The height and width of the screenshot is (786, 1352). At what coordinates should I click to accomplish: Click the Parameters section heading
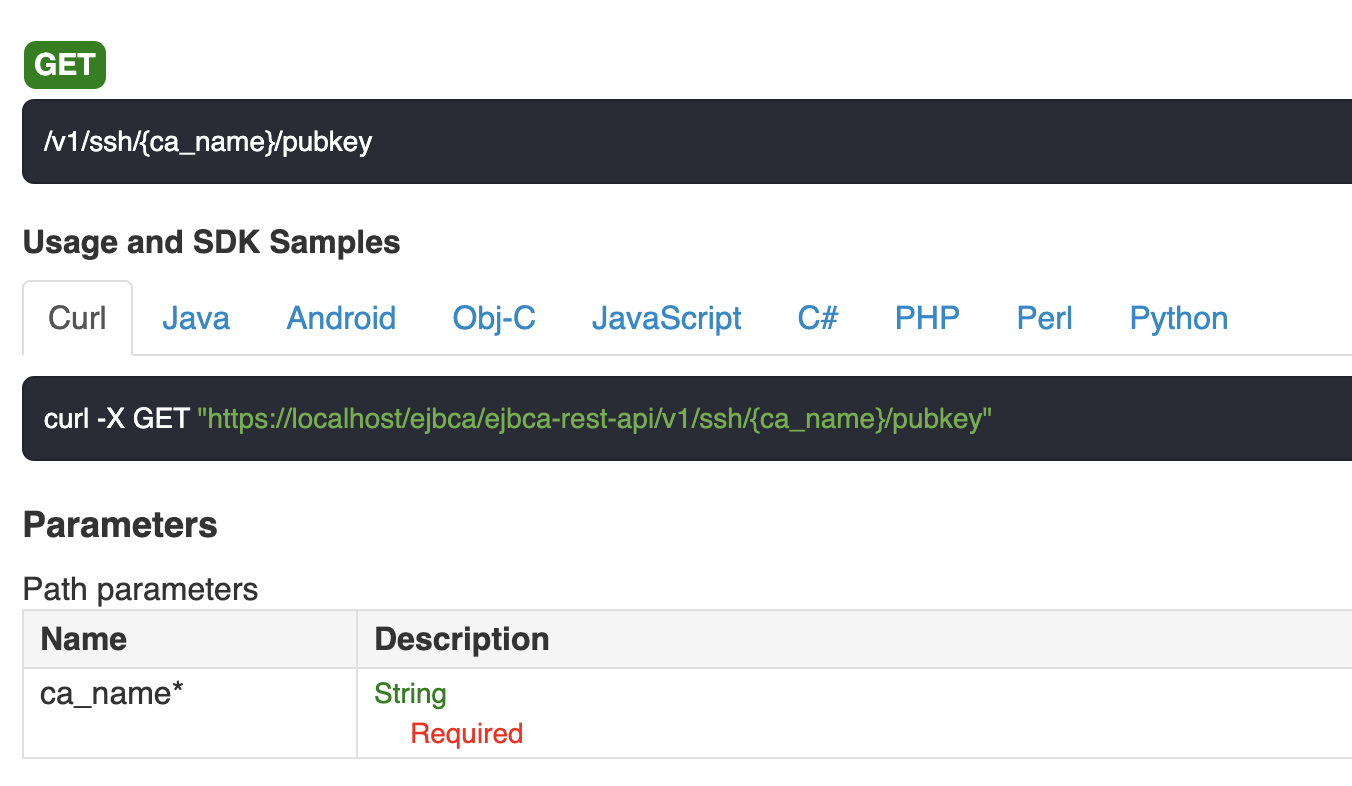pyautogui.click(x=120, y=525)
